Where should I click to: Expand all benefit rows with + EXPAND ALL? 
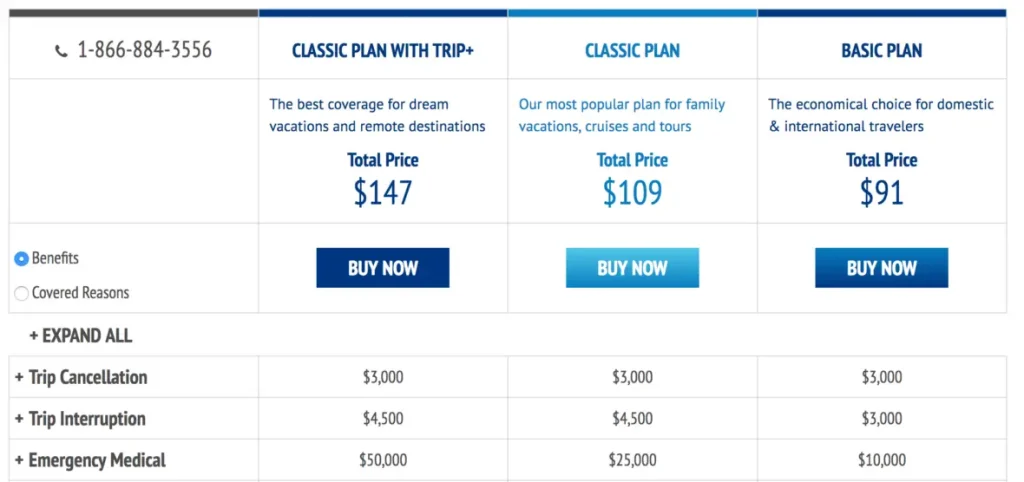[x=80, y=335]
